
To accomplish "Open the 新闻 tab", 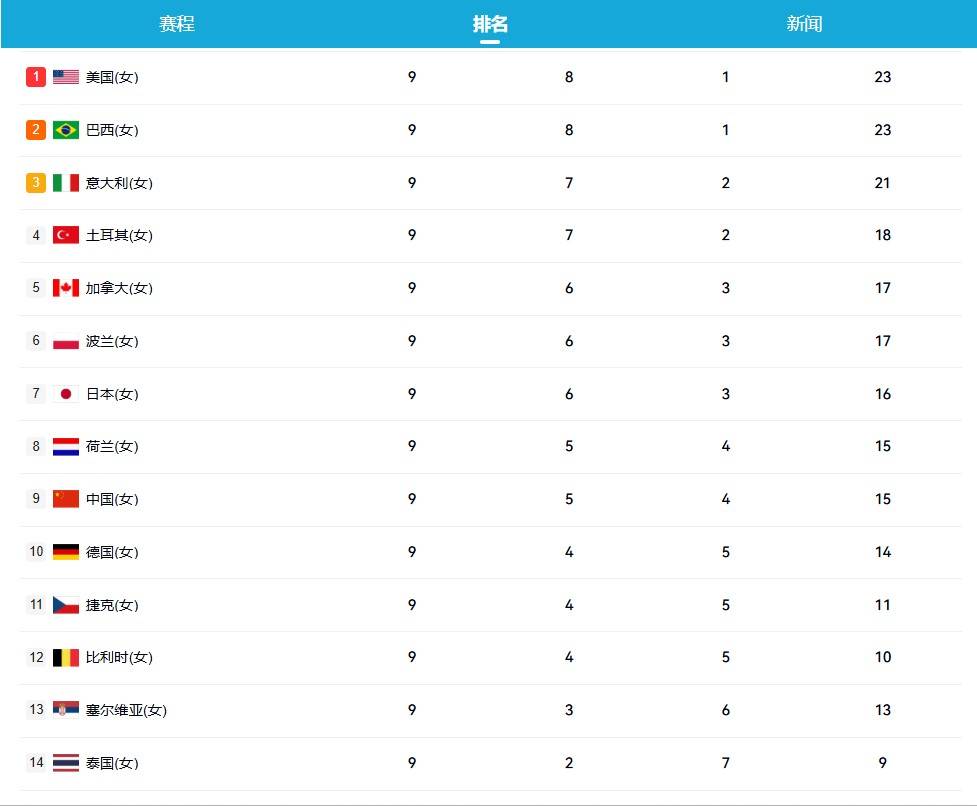I will 804,24.
